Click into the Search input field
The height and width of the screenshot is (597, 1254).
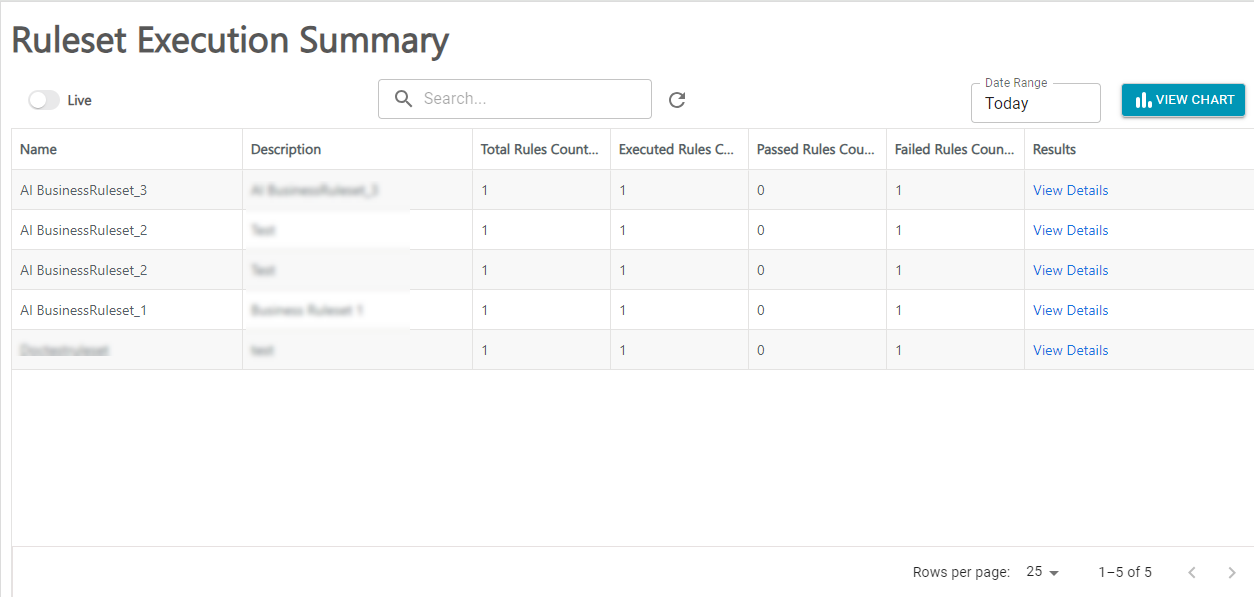(530, 99)
